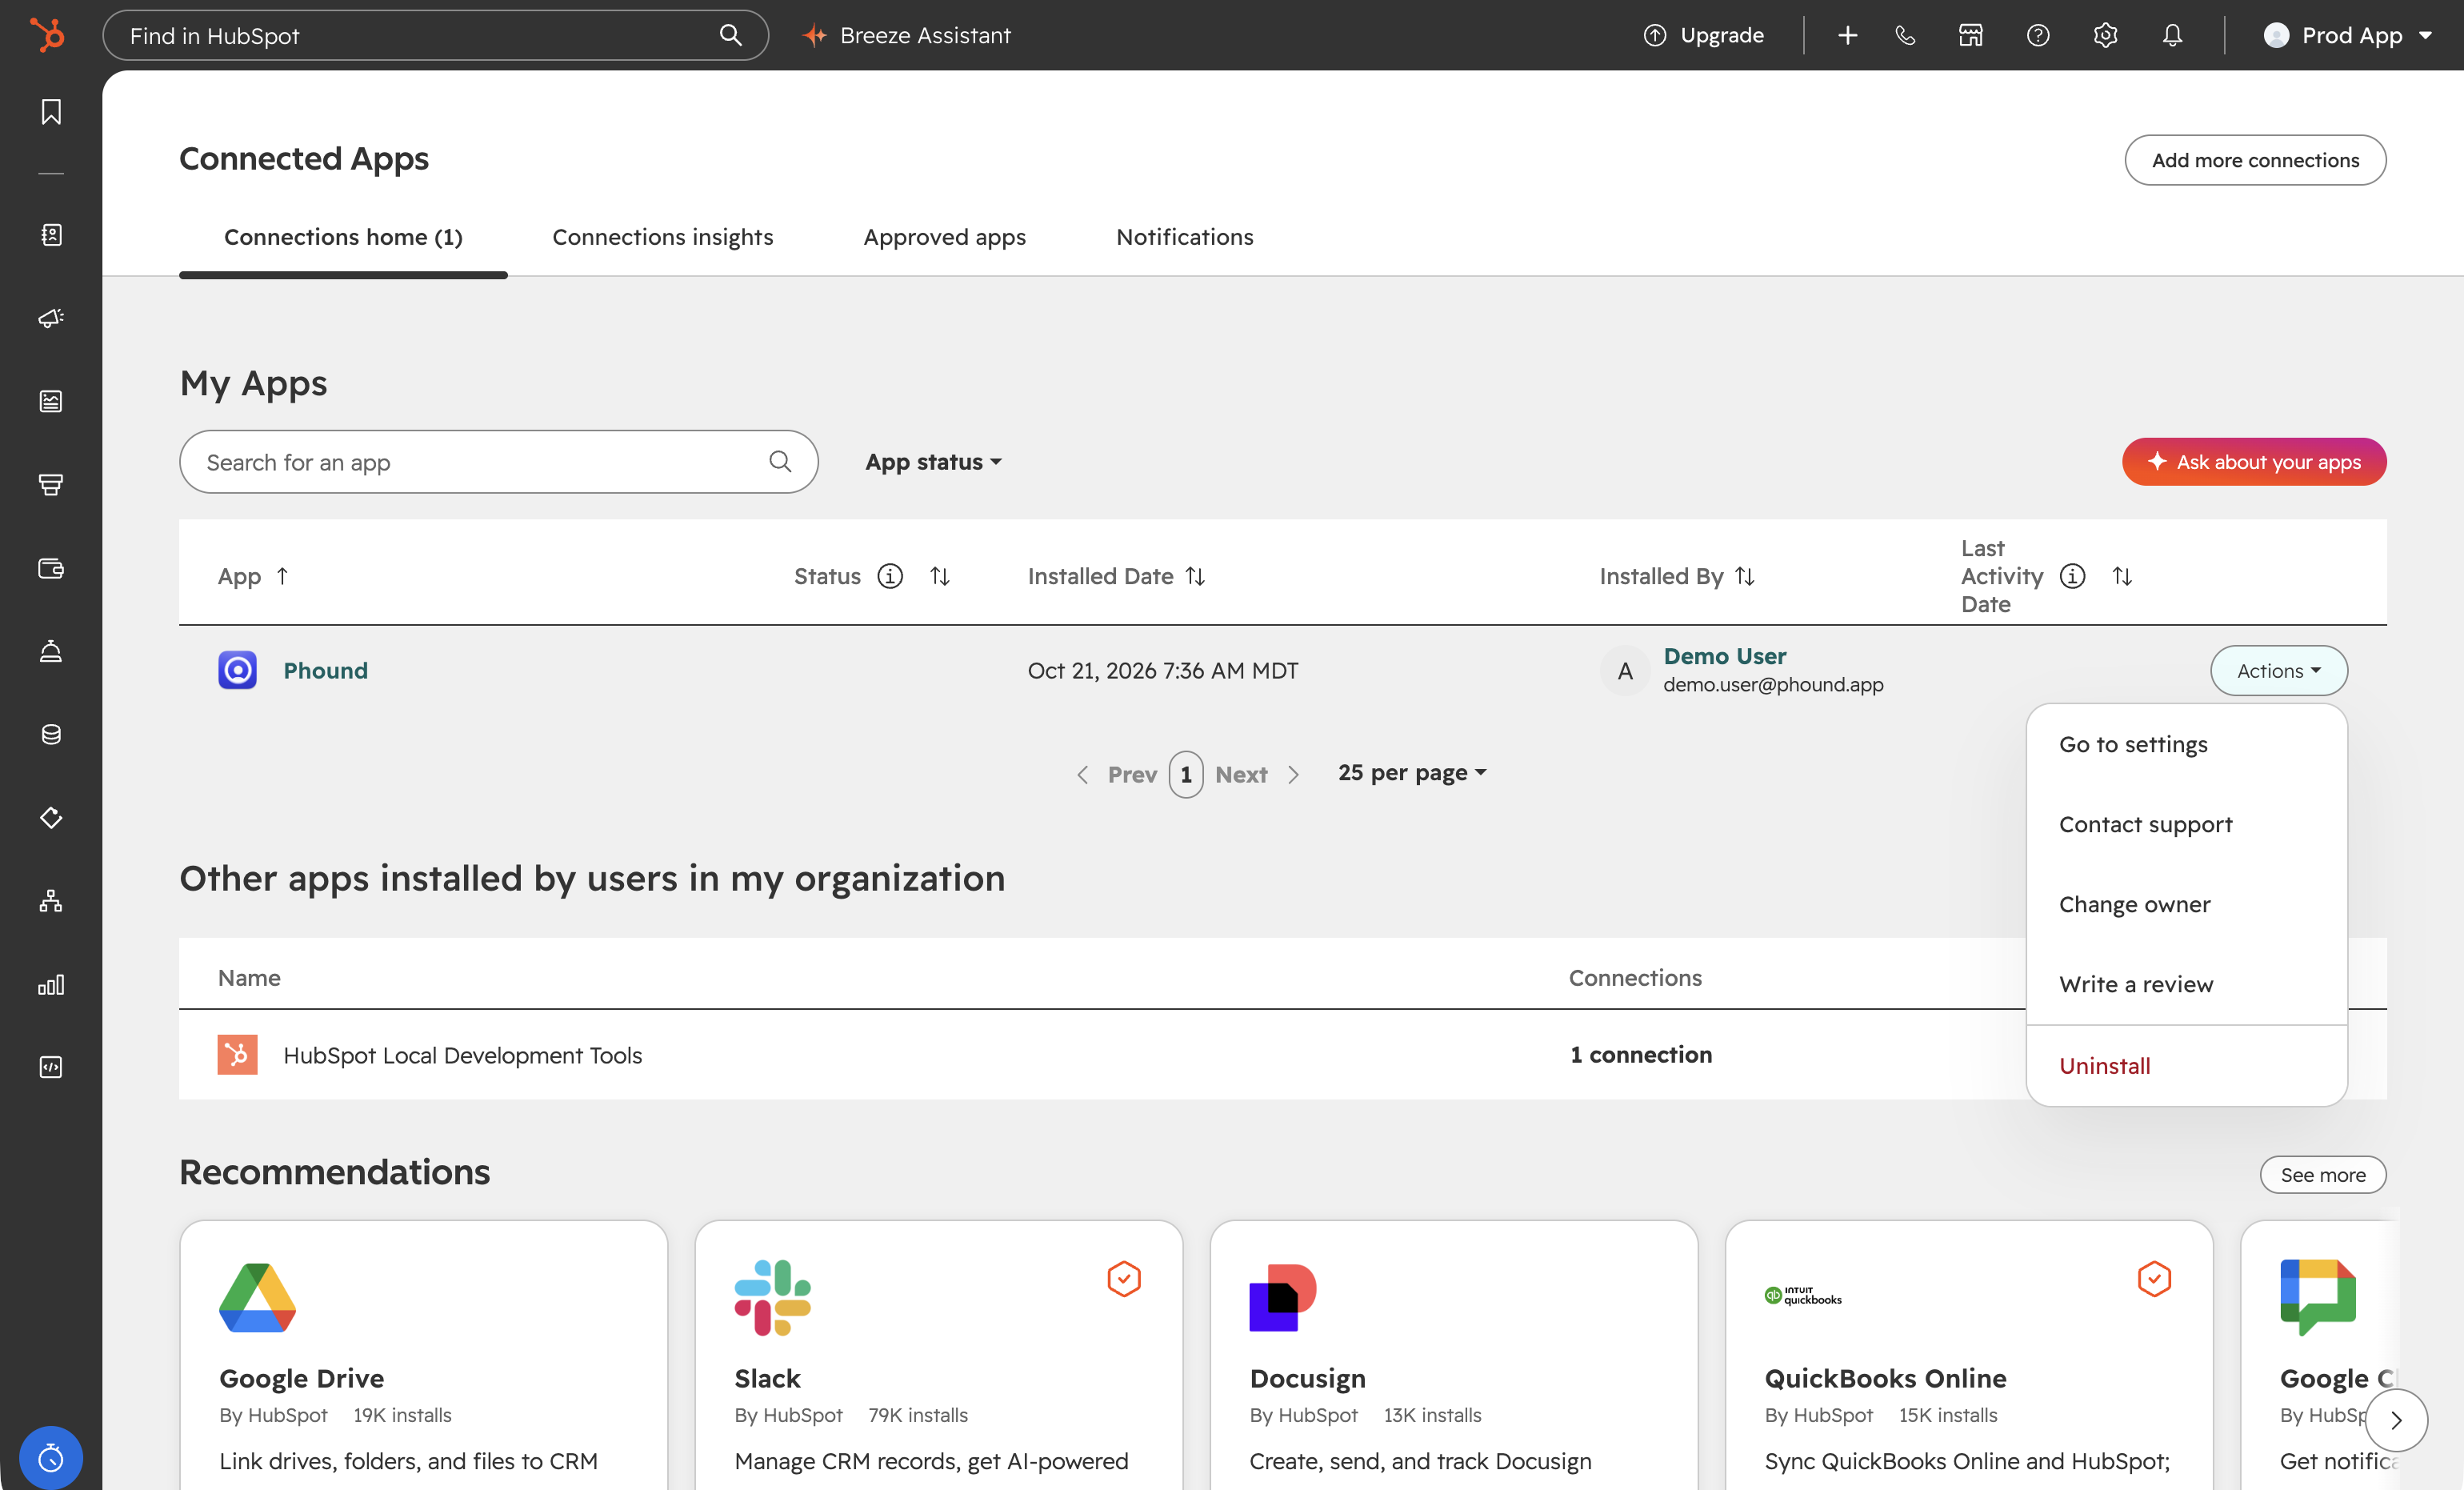Expand the 25 per page dropdown
2464x1490 pixels.
(1412, 773)
